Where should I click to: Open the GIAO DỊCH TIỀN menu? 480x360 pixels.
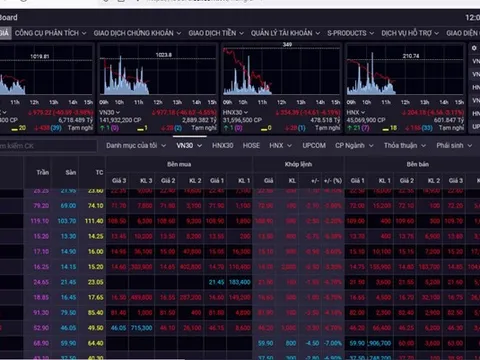(x=216, y=33)
